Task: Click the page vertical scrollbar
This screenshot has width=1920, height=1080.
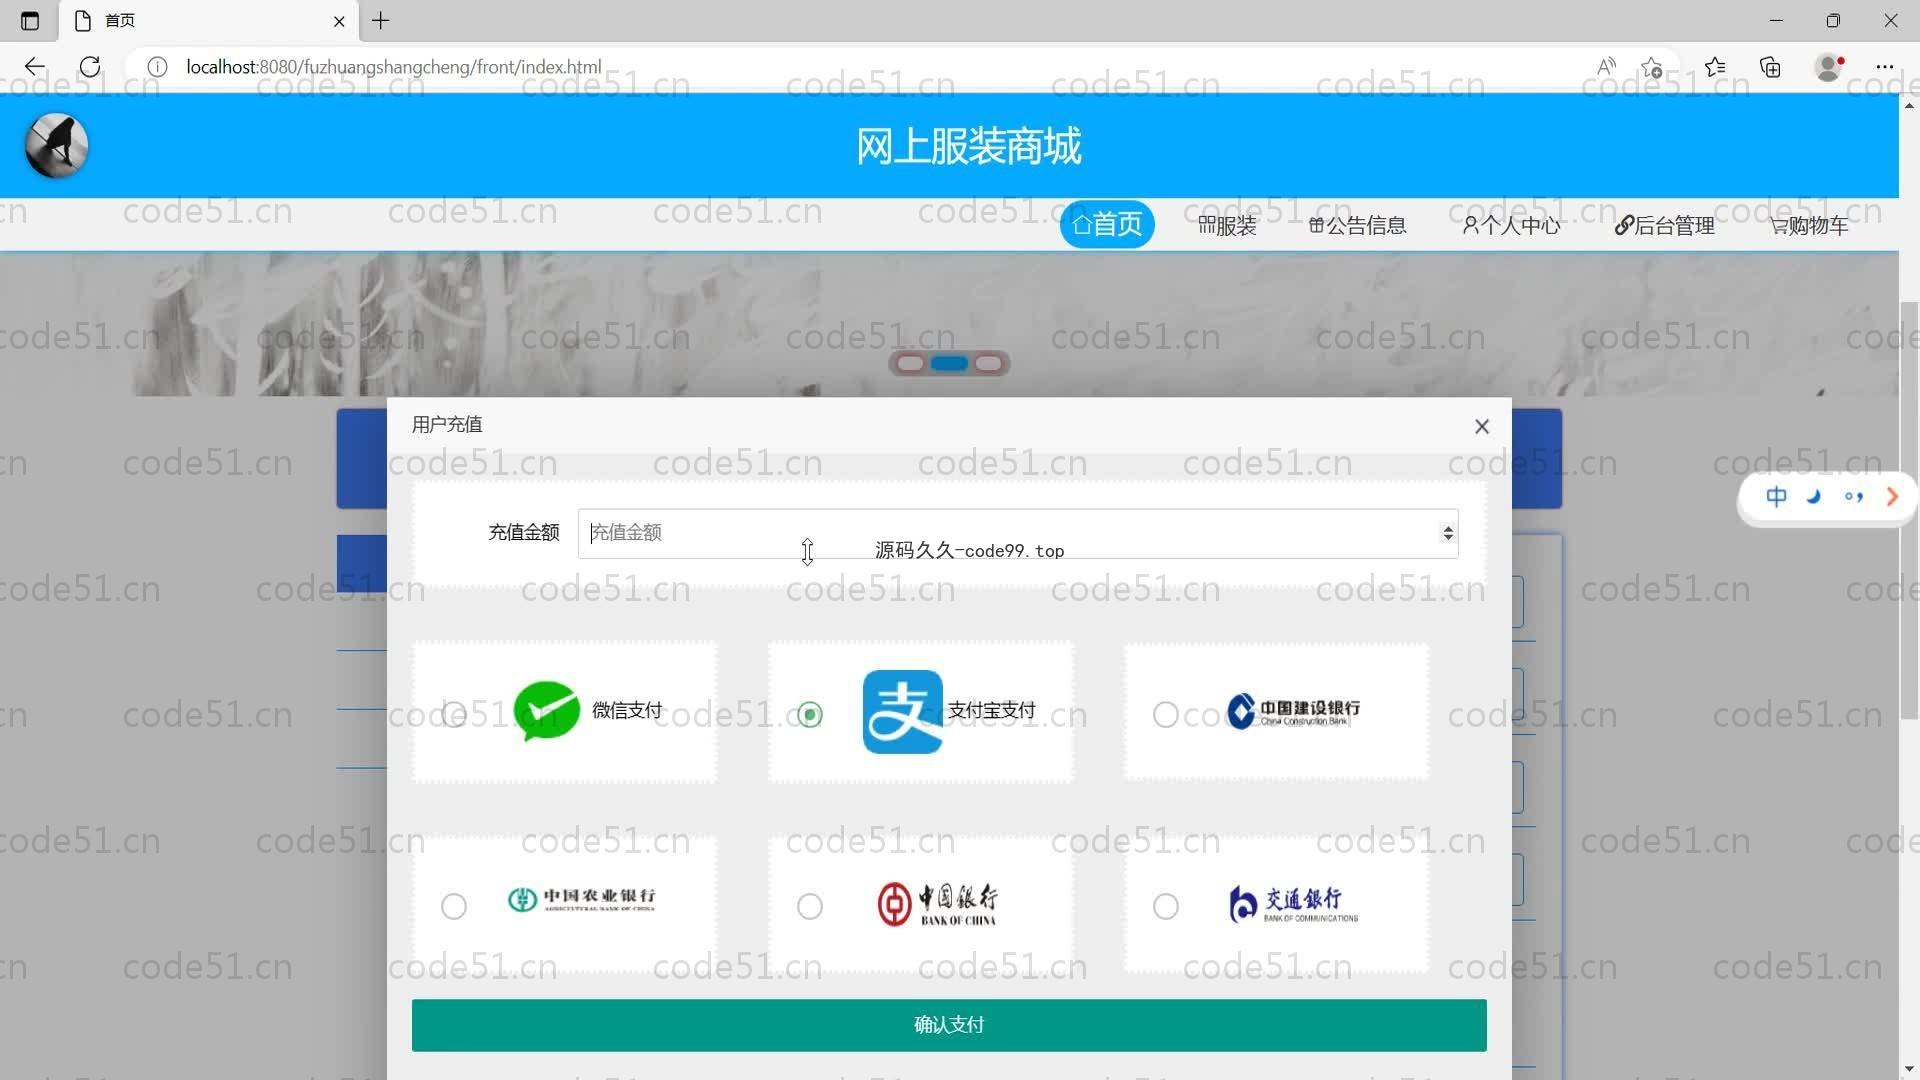Action: pyautogui.click(x=1909, y=510)
